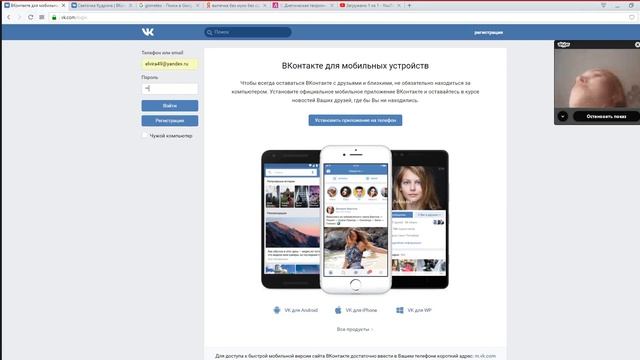This screenshot has width=640, height=360.
Task: Switch to the YouTube tab
Action: click(x=370, y=5)
